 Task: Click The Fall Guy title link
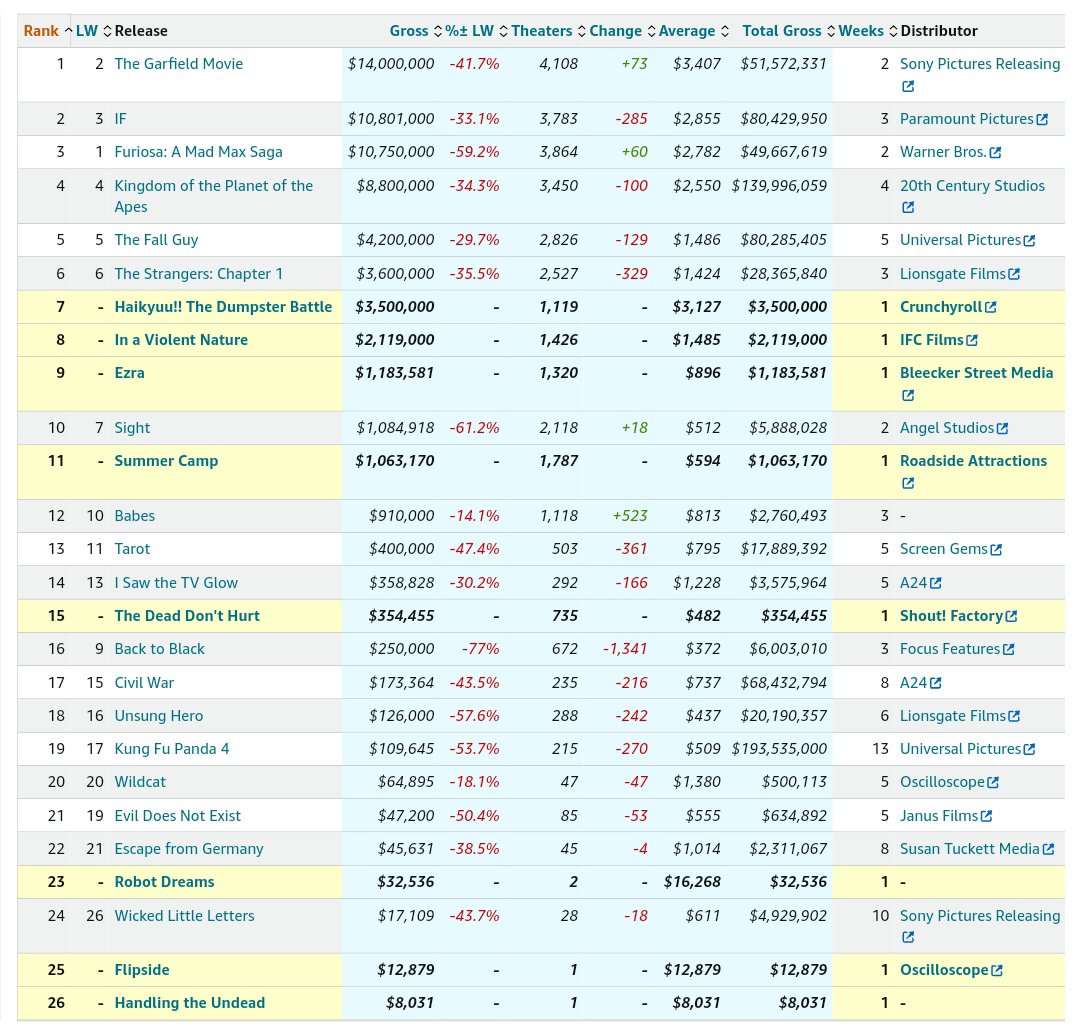click(156, 240)
